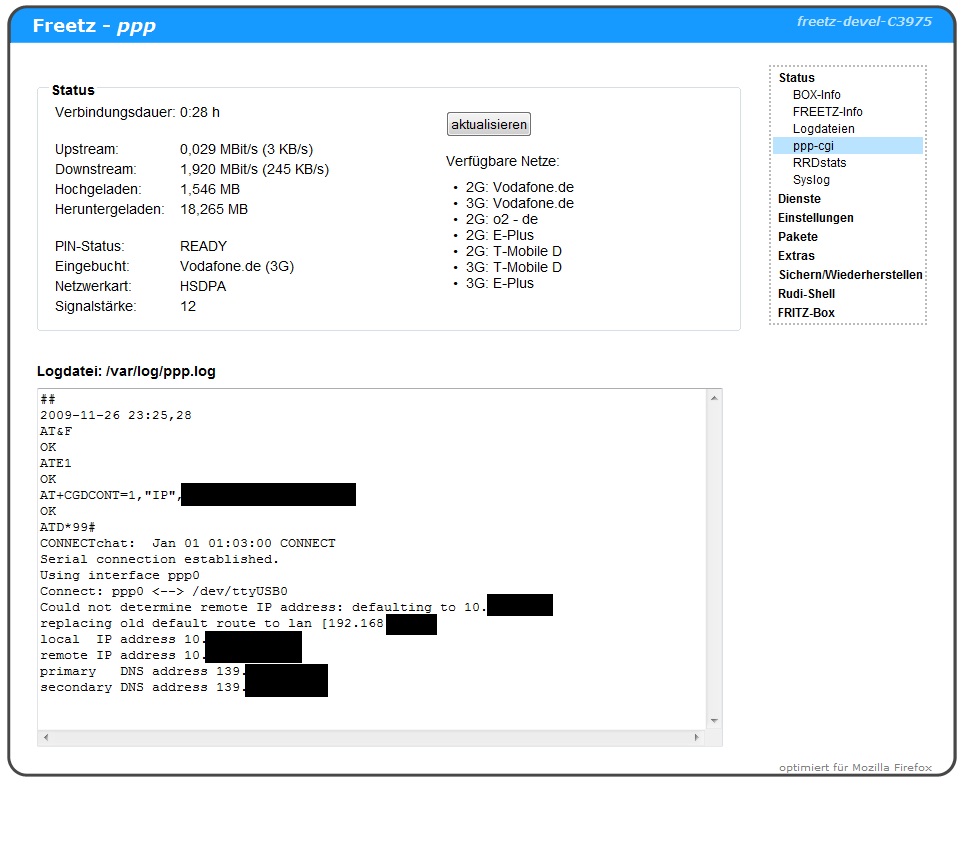Click the log scroll up arrow
The height and width of the screenshot is (841, 961).
point(714,398)
